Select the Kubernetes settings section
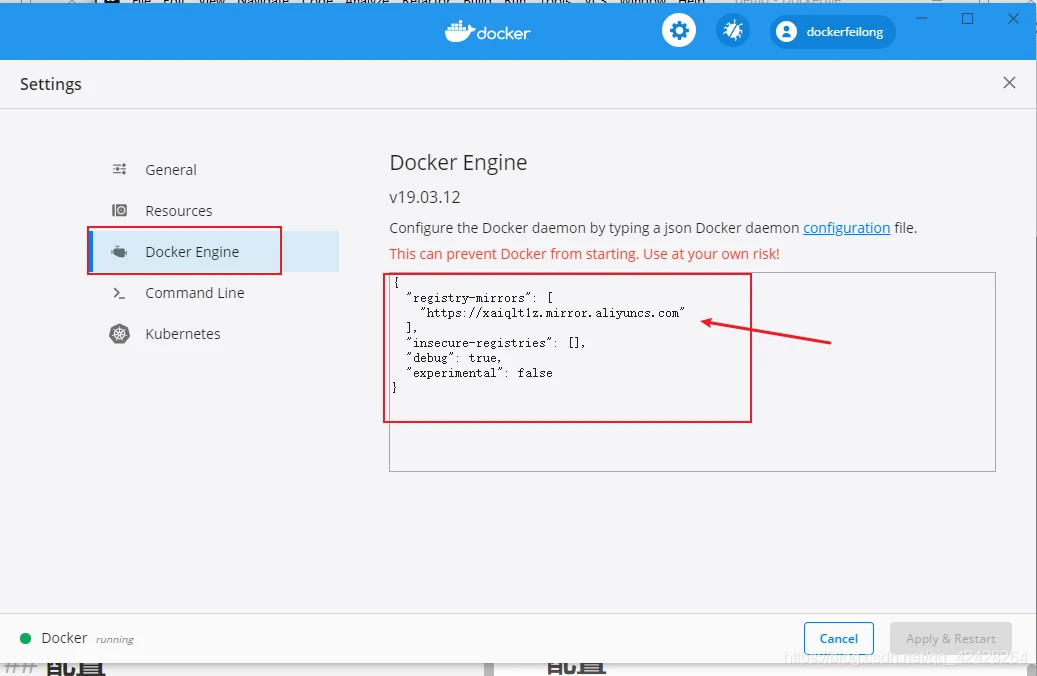 182,334
